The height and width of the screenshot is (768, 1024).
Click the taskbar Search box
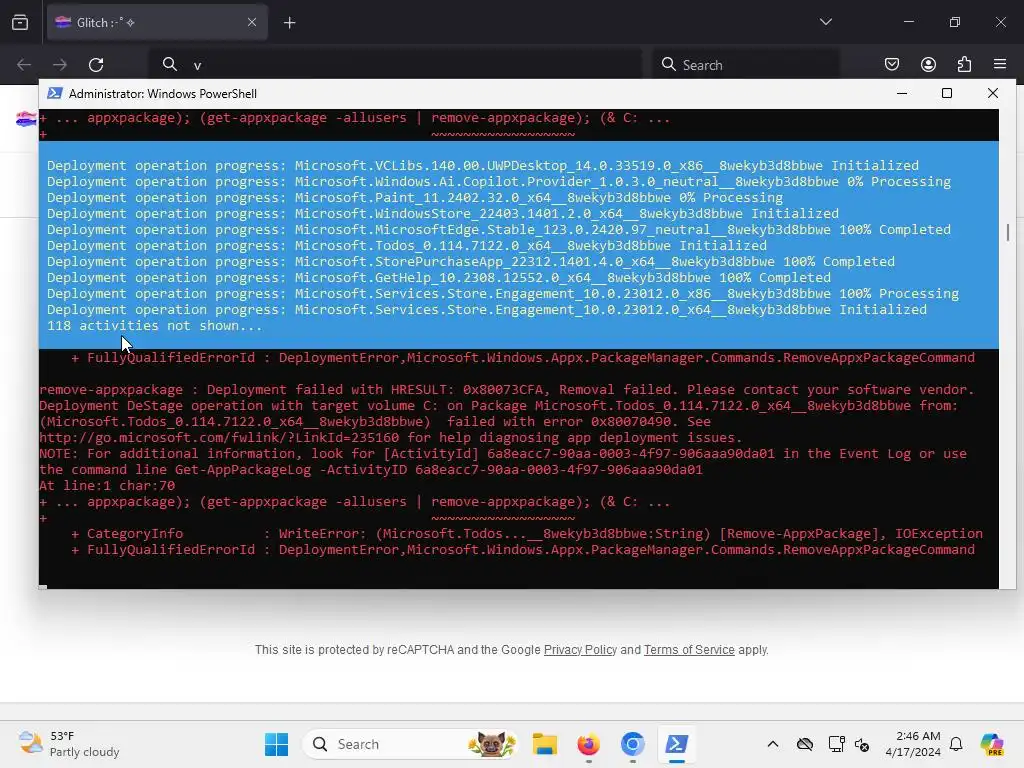[410, 744]
